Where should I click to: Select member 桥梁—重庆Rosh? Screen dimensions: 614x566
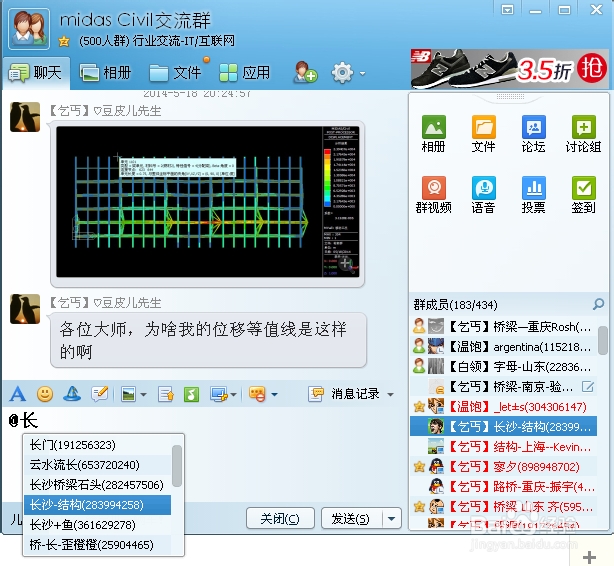coord(504,326)
